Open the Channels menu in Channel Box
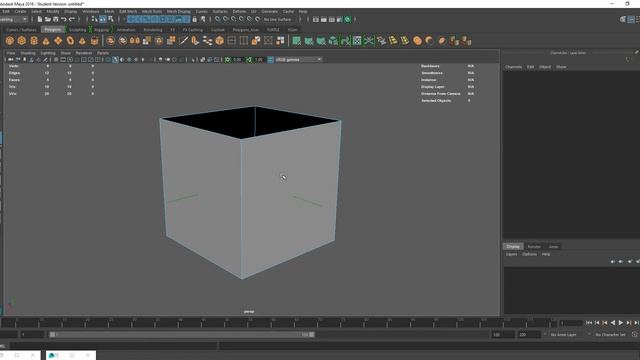 513,67
